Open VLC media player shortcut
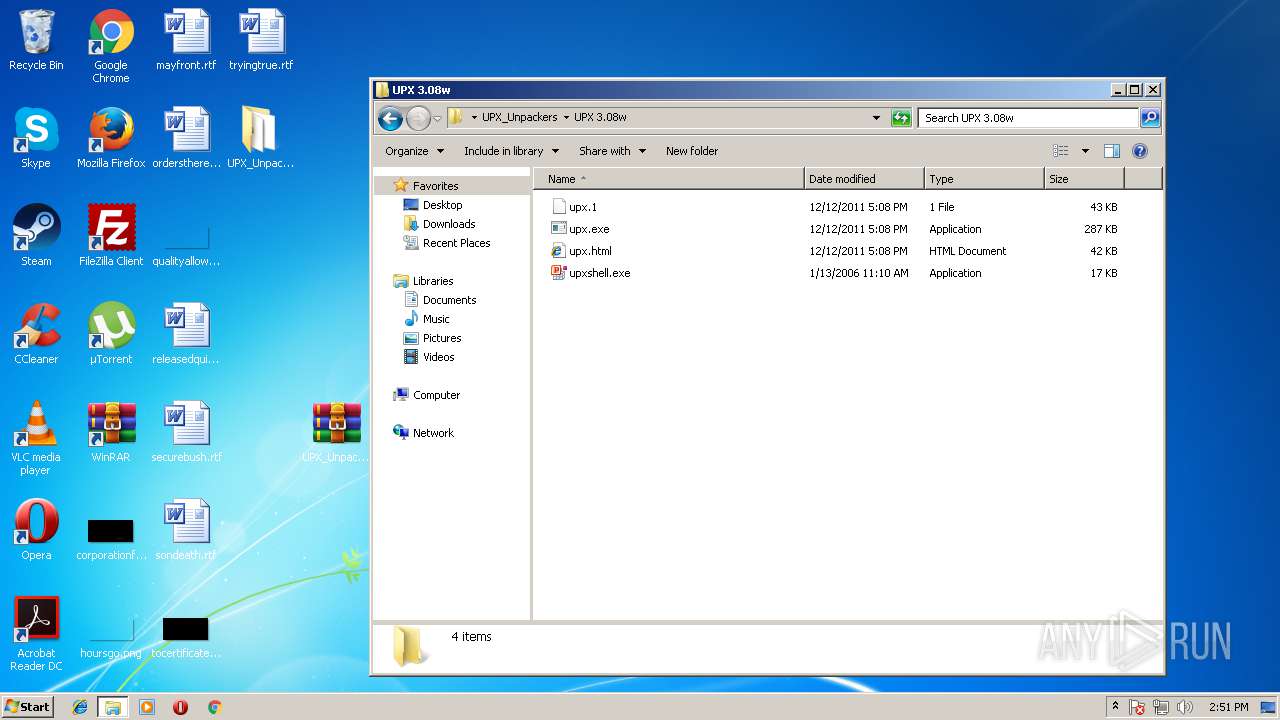 pyautogui.click(x=36, y=438)
